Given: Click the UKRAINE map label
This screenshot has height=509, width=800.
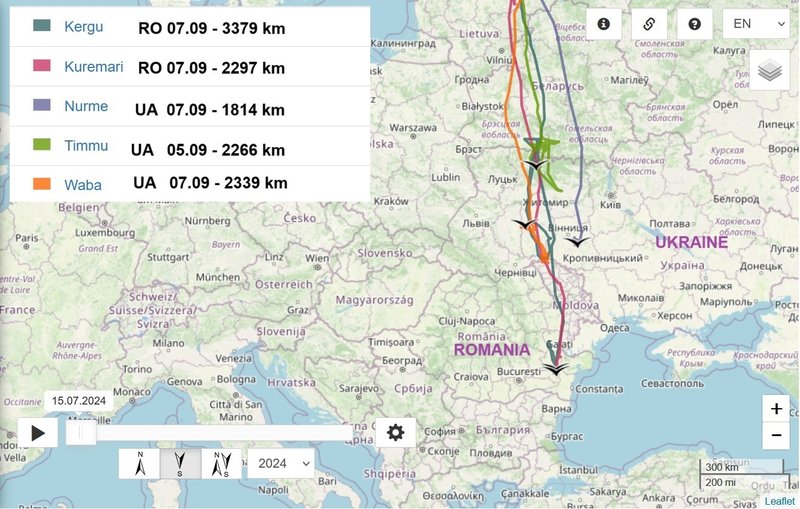Looking at the screenshot, I should 691,242.
